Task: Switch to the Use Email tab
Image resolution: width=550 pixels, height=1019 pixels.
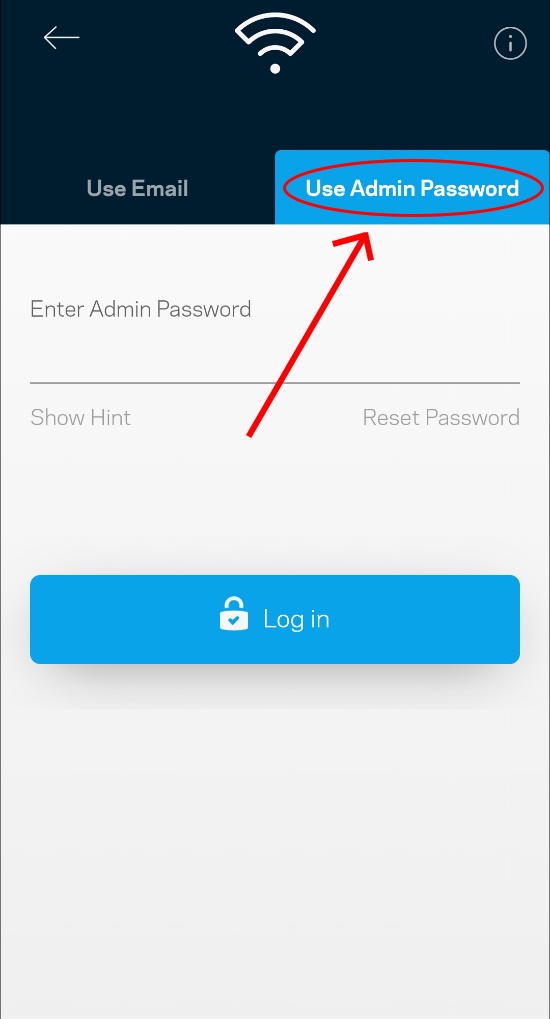Action: tap(137, 188)
